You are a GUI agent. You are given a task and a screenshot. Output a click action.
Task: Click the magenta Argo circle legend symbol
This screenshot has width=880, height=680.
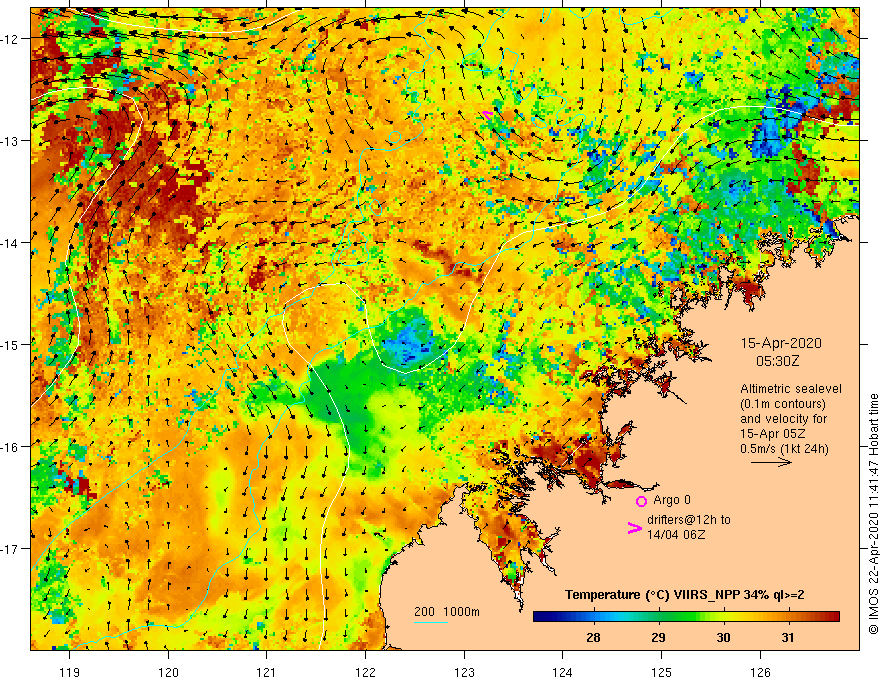tap(641, 501)
